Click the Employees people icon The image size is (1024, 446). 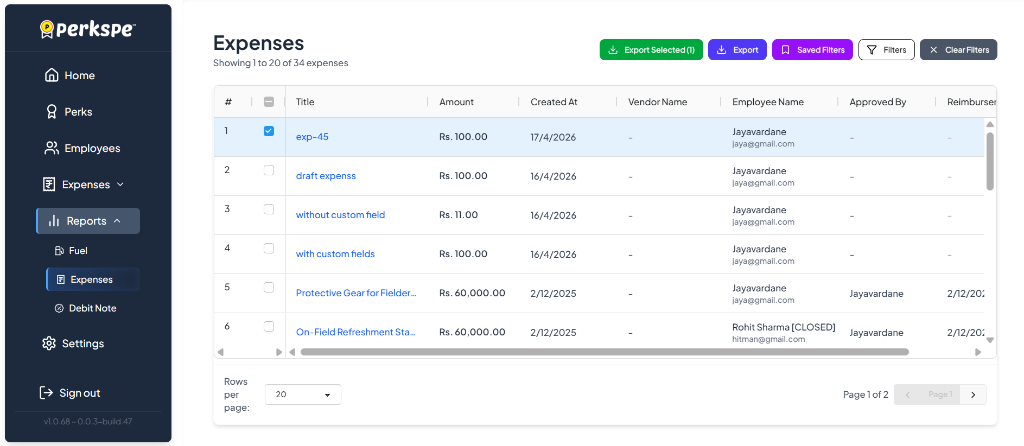point(51,148)
